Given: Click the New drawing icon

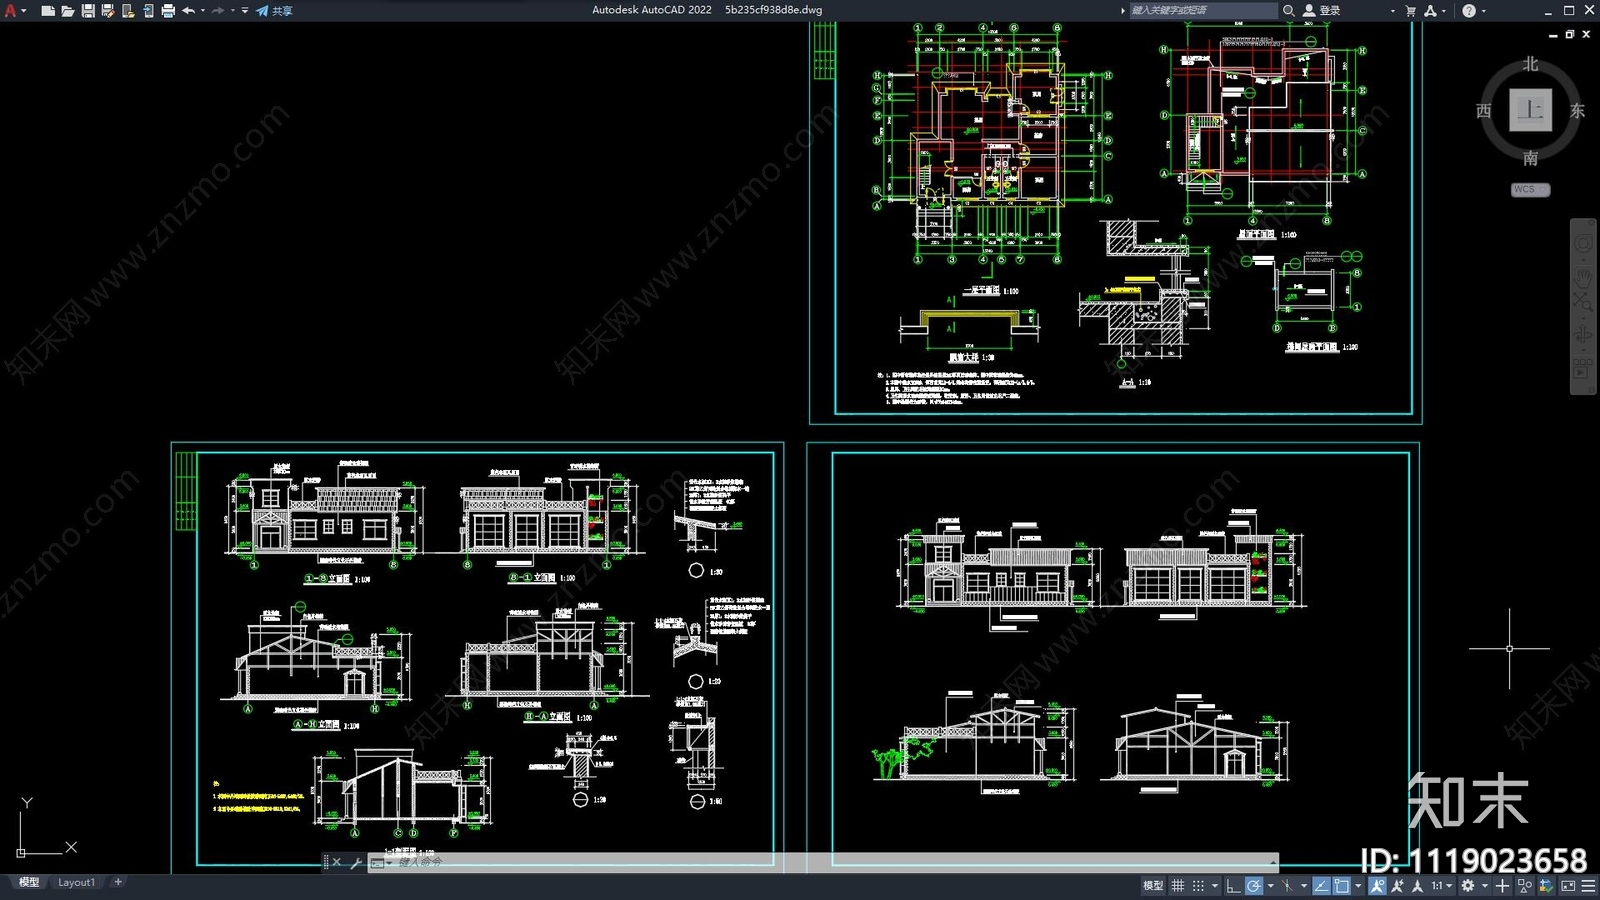Looking at the screenshot, I should [x=47, y=10].
